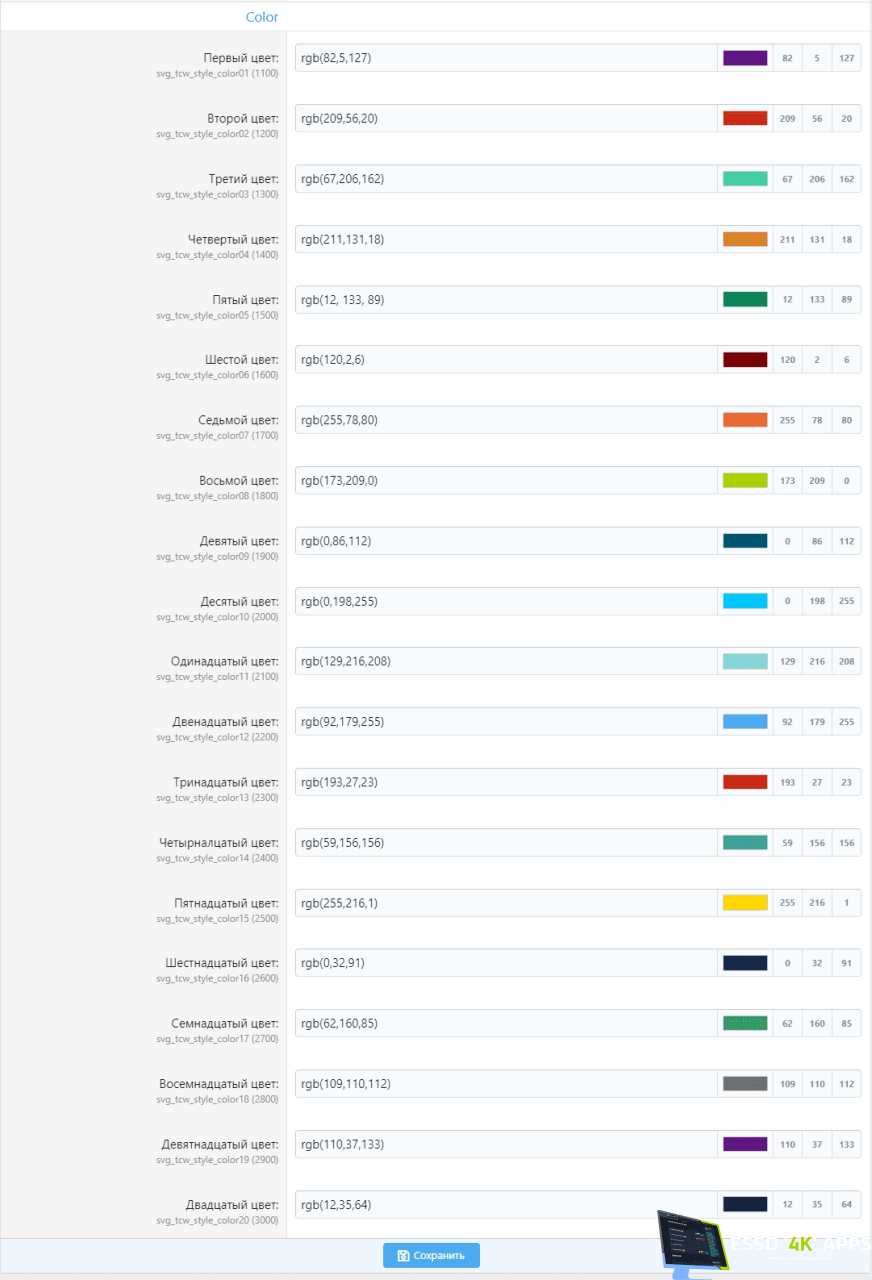Click the green value 216 for Одиннадцатый цвет

(817, 661)
